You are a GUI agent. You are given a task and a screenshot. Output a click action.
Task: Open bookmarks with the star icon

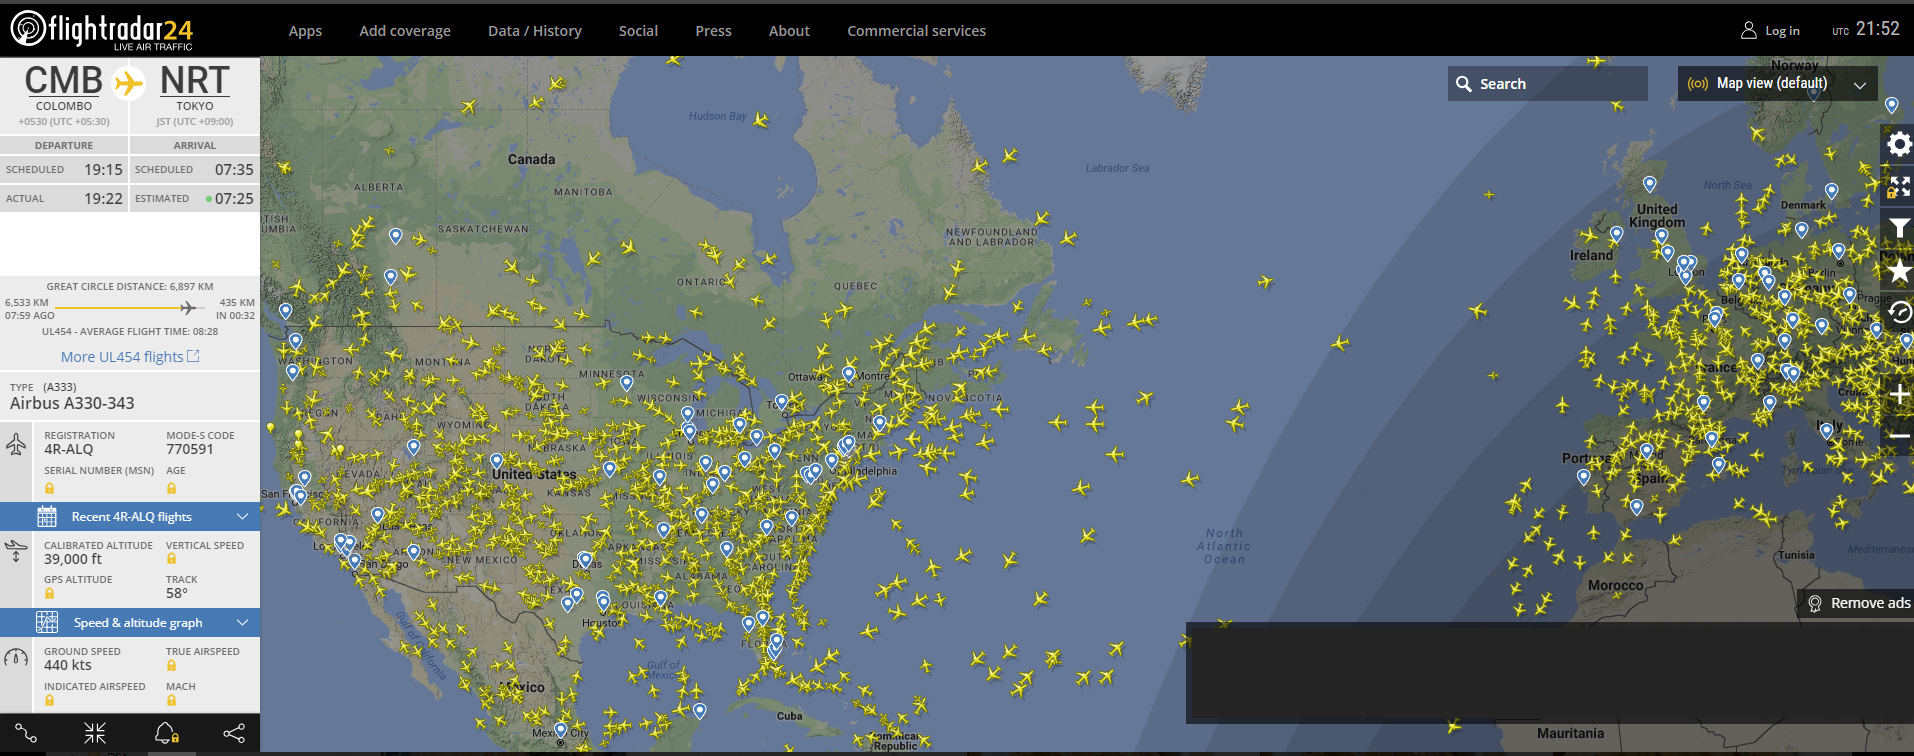[x=1898, y=271]
